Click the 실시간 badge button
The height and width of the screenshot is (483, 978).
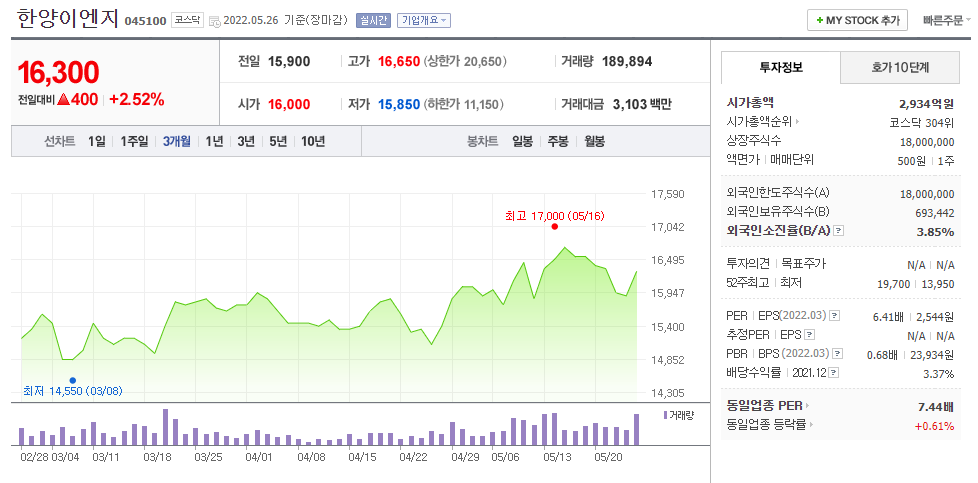click(373, 21)
